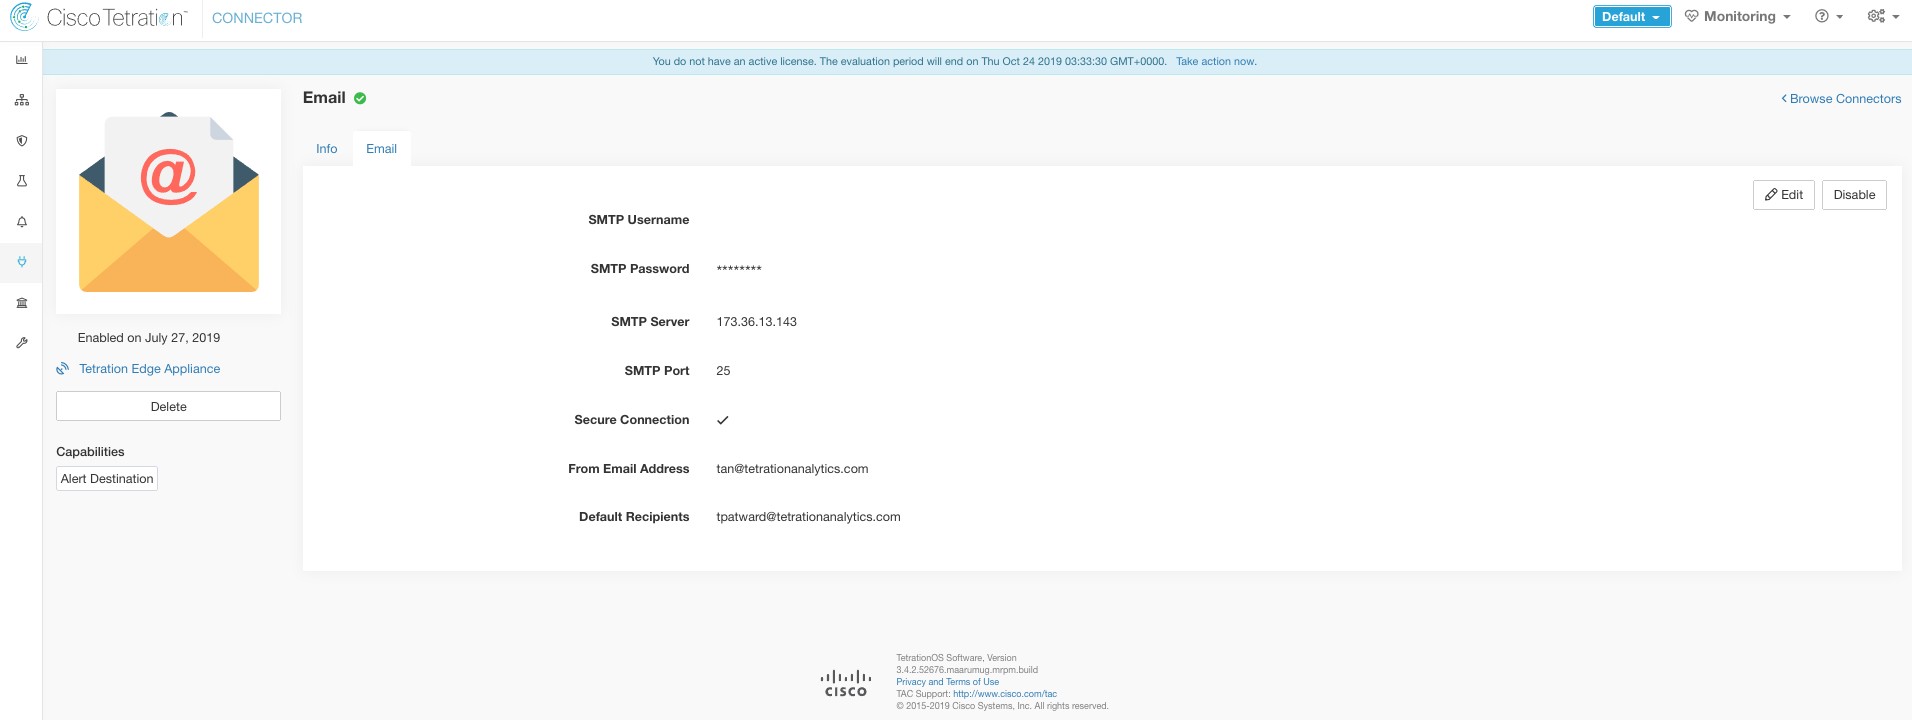
Task: Open the flask lab sidebar icon
Action: point(21,181)
